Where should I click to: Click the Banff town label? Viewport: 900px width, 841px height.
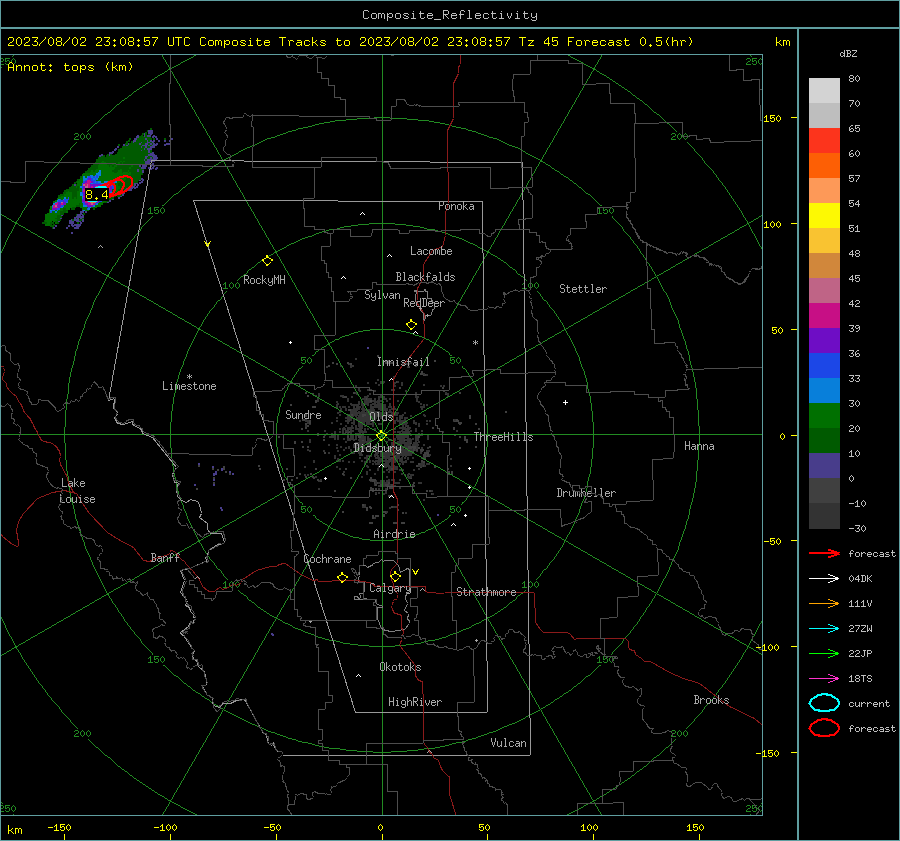pyautogui.click(x=165, y=557)
